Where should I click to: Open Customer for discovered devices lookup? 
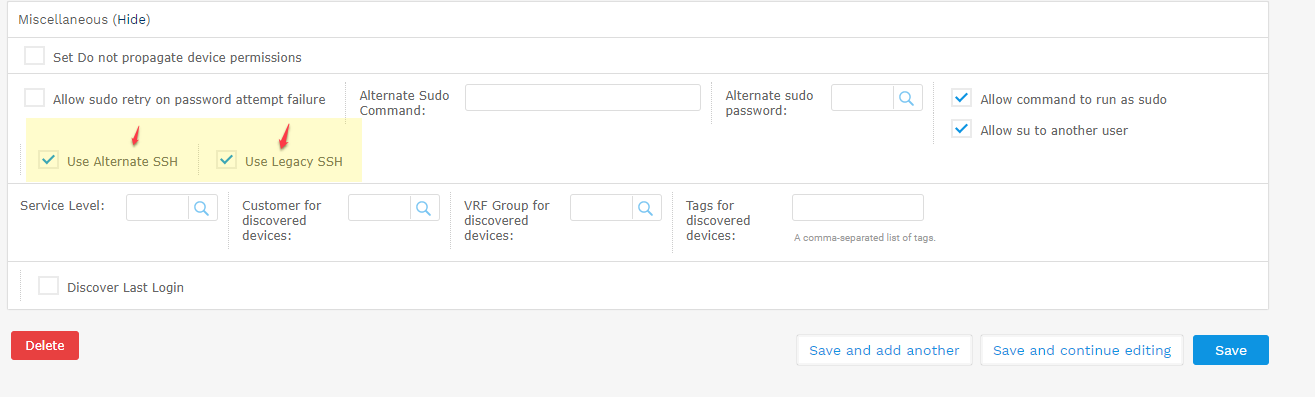point(424,208)
